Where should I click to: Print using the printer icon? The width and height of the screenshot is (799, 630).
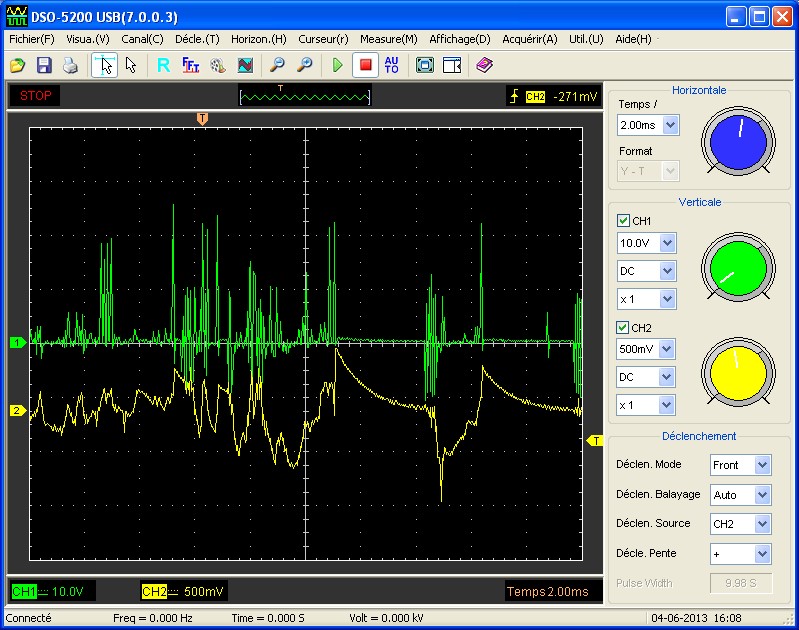[x=70, y=65]
